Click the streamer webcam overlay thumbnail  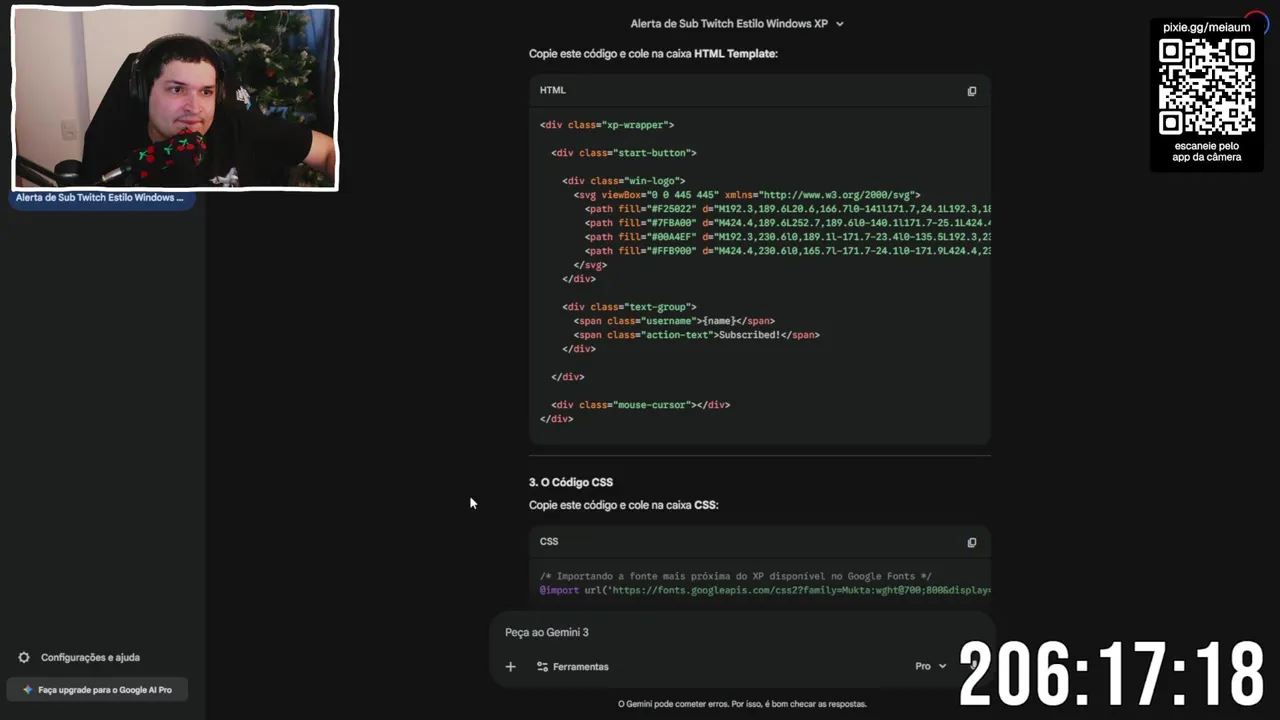(x=175, y=98)
